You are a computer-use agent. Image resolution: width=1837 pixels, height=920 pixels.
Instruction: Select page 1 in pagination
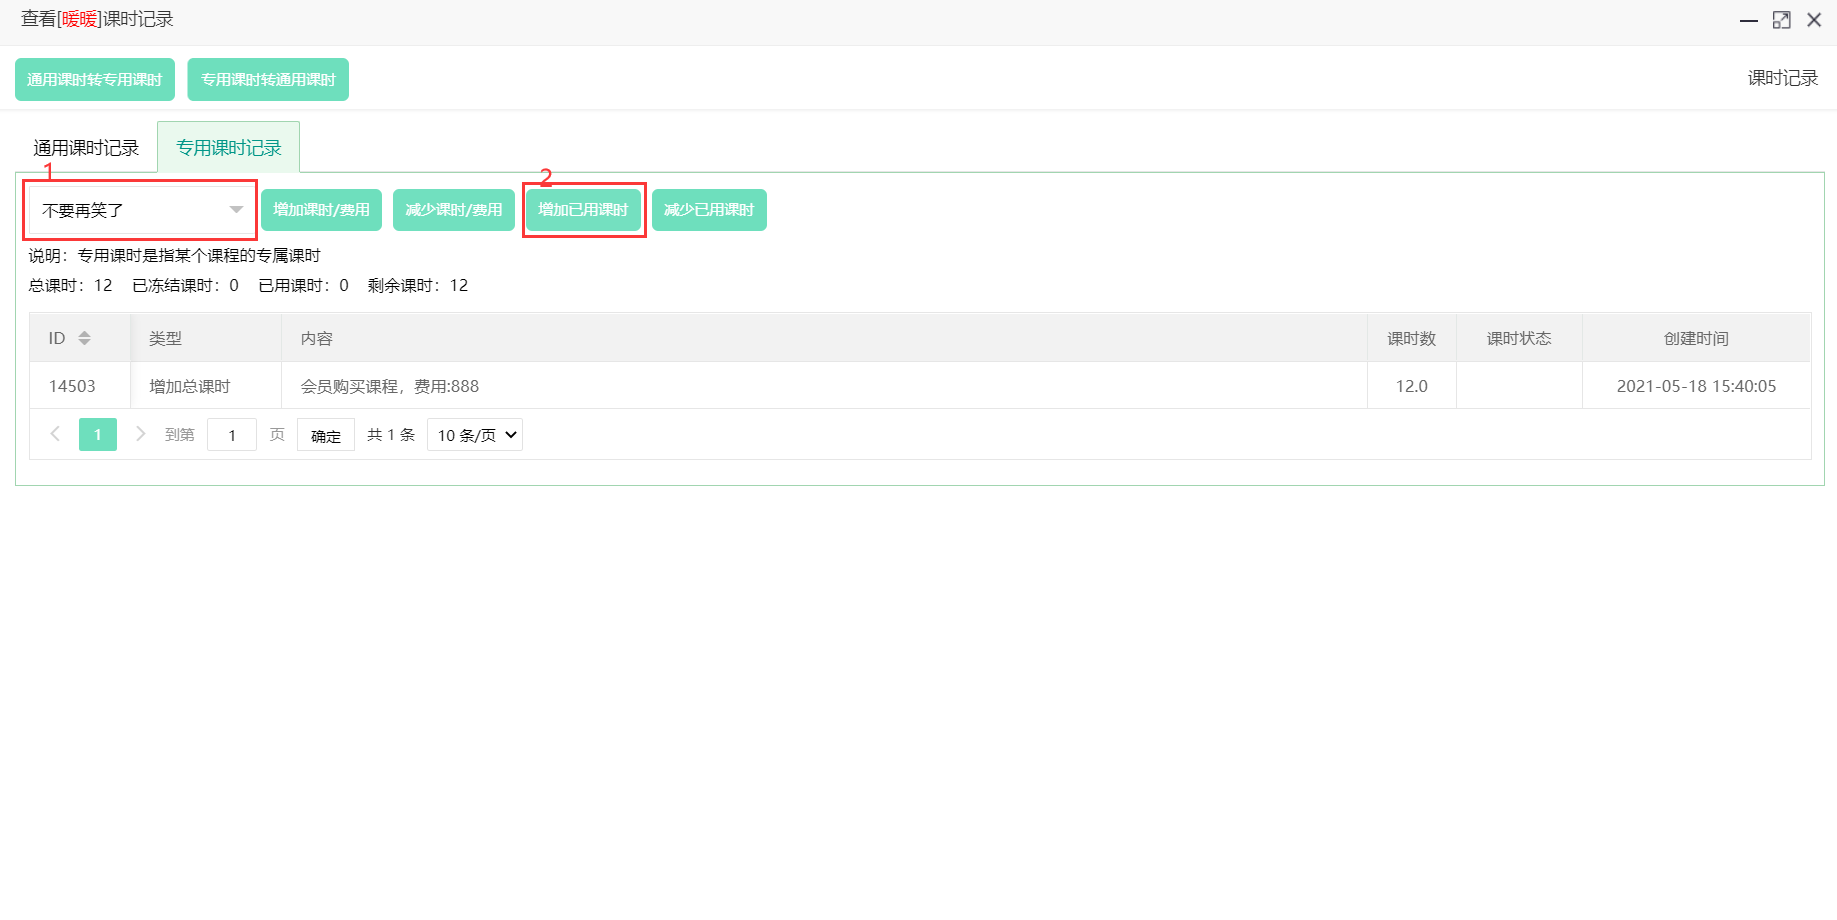coord(98,434)
